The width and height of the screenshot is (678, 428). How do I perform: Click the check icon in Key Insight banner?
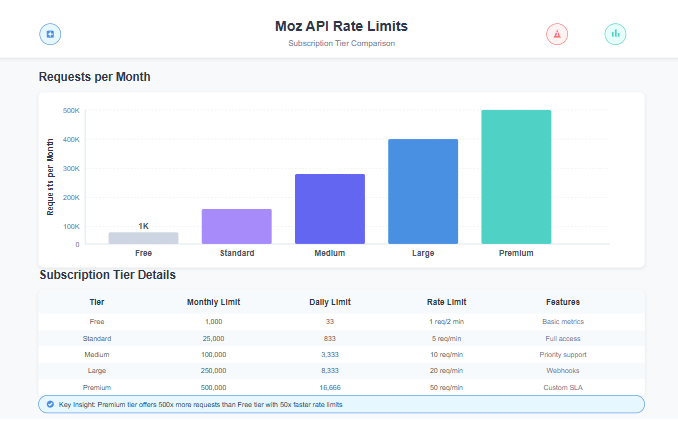click(x=50, y=404)
